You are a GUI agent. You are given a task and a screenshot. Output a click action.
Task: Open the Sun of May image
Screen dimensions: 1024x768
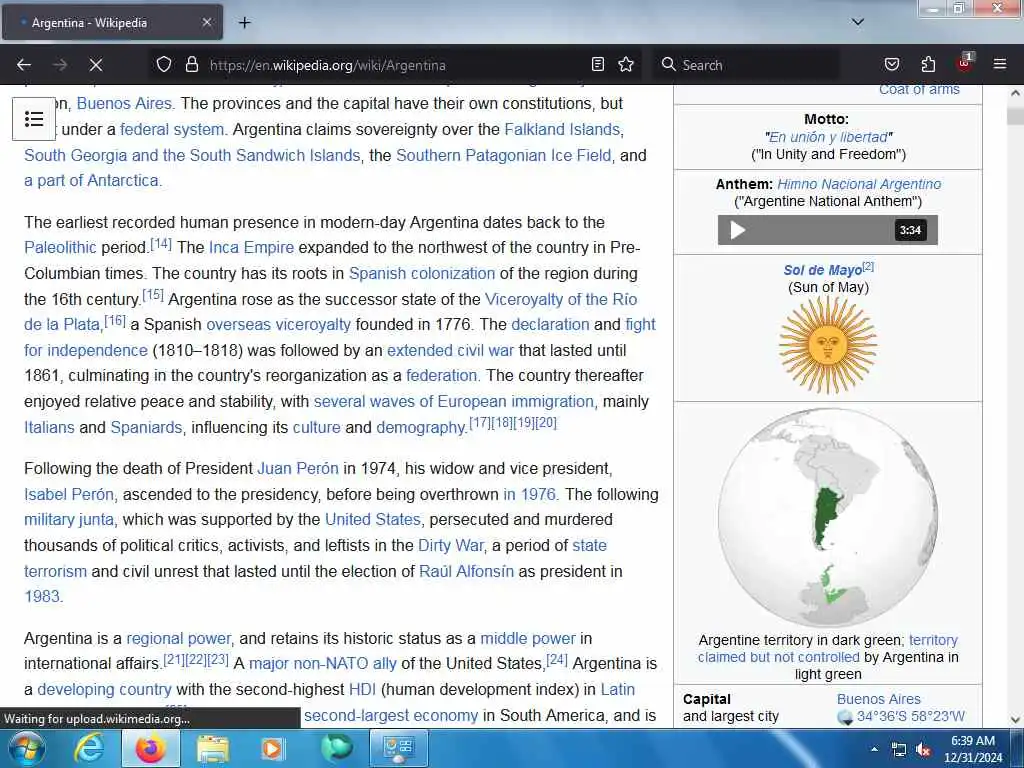tap(827, 345)
